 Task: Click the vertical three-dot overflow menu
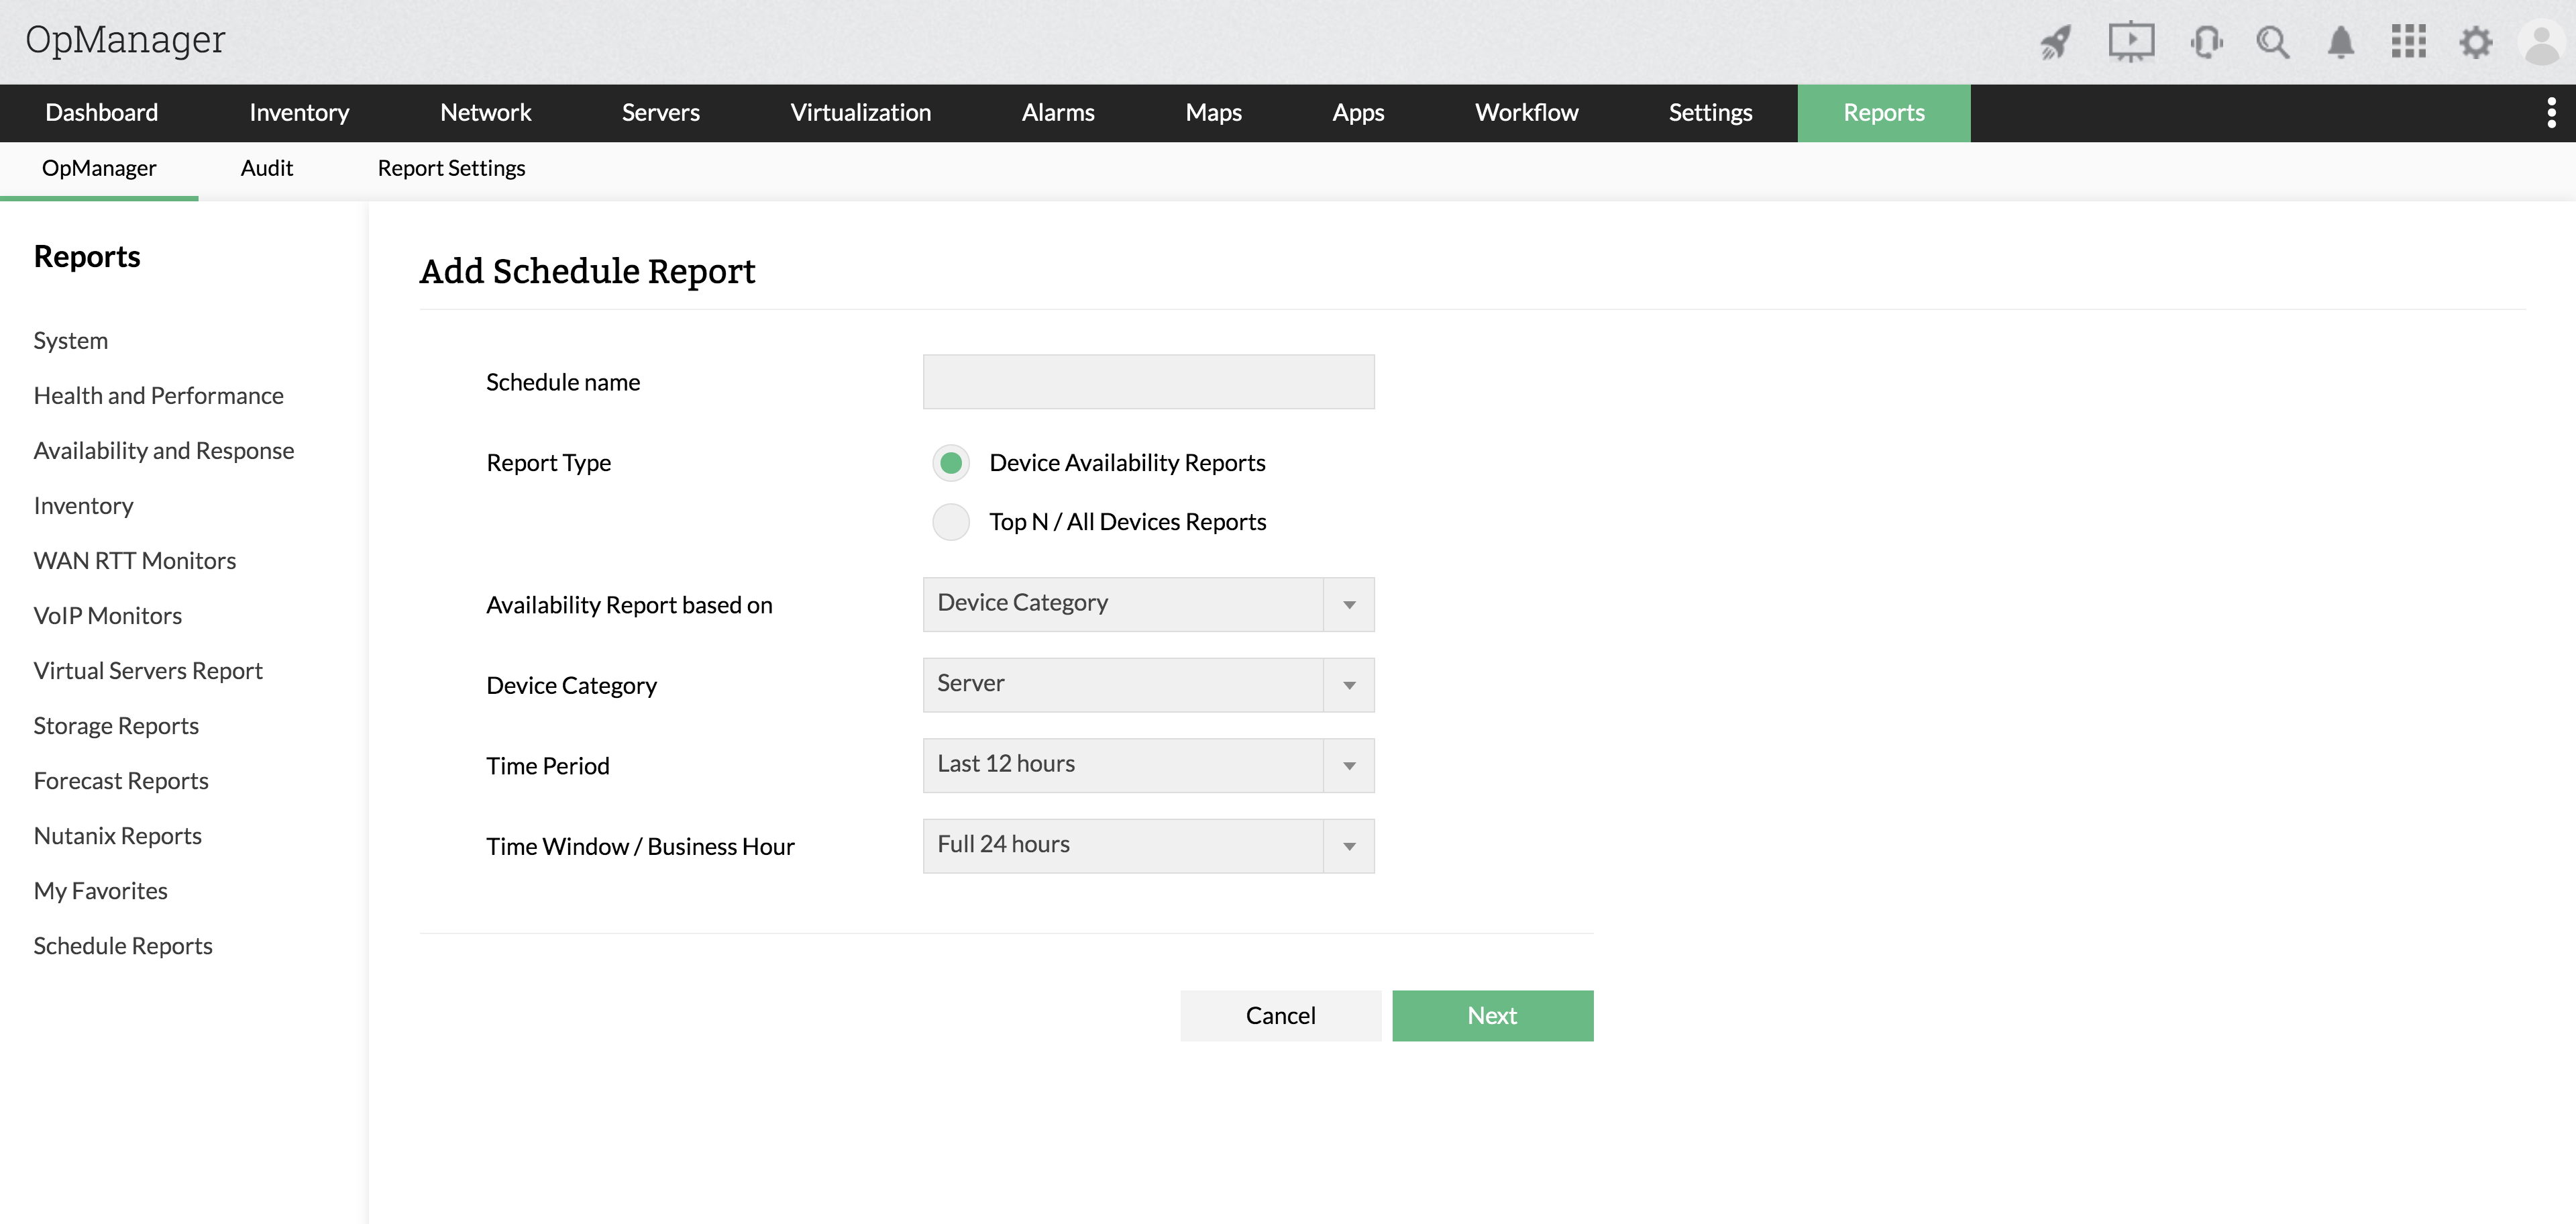click(x=2551, y=113)
